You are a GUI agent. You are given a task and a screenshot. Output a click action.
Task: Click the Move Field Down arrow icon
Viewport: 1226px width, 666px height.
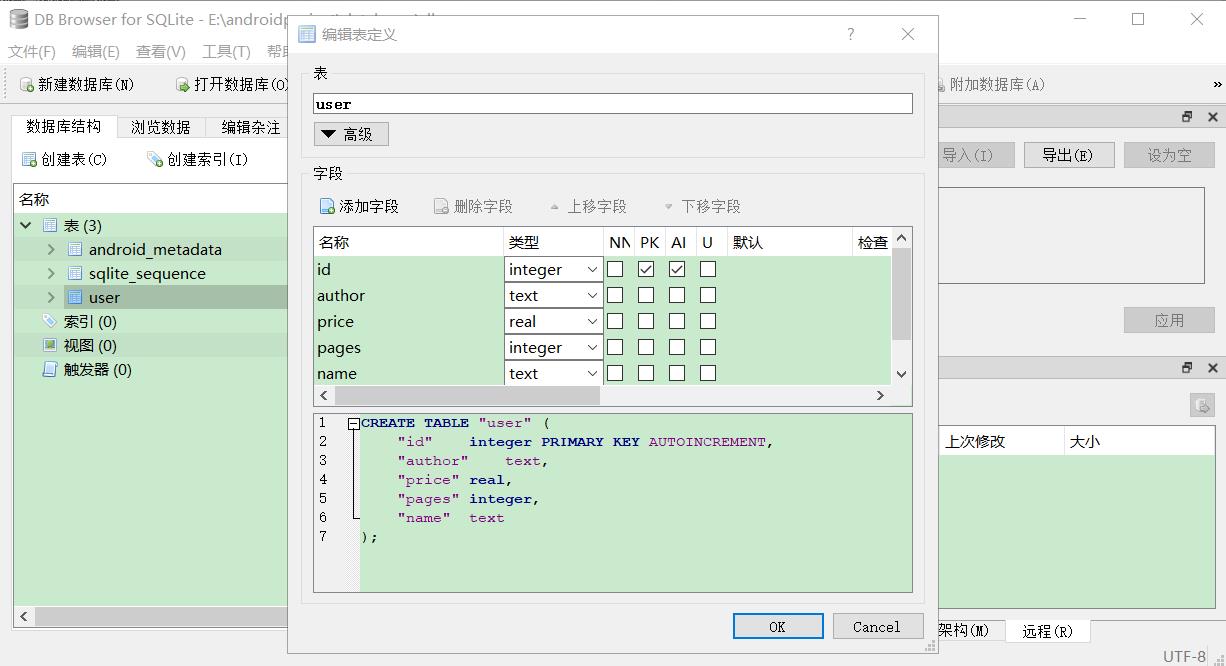[x=669, y=207]
